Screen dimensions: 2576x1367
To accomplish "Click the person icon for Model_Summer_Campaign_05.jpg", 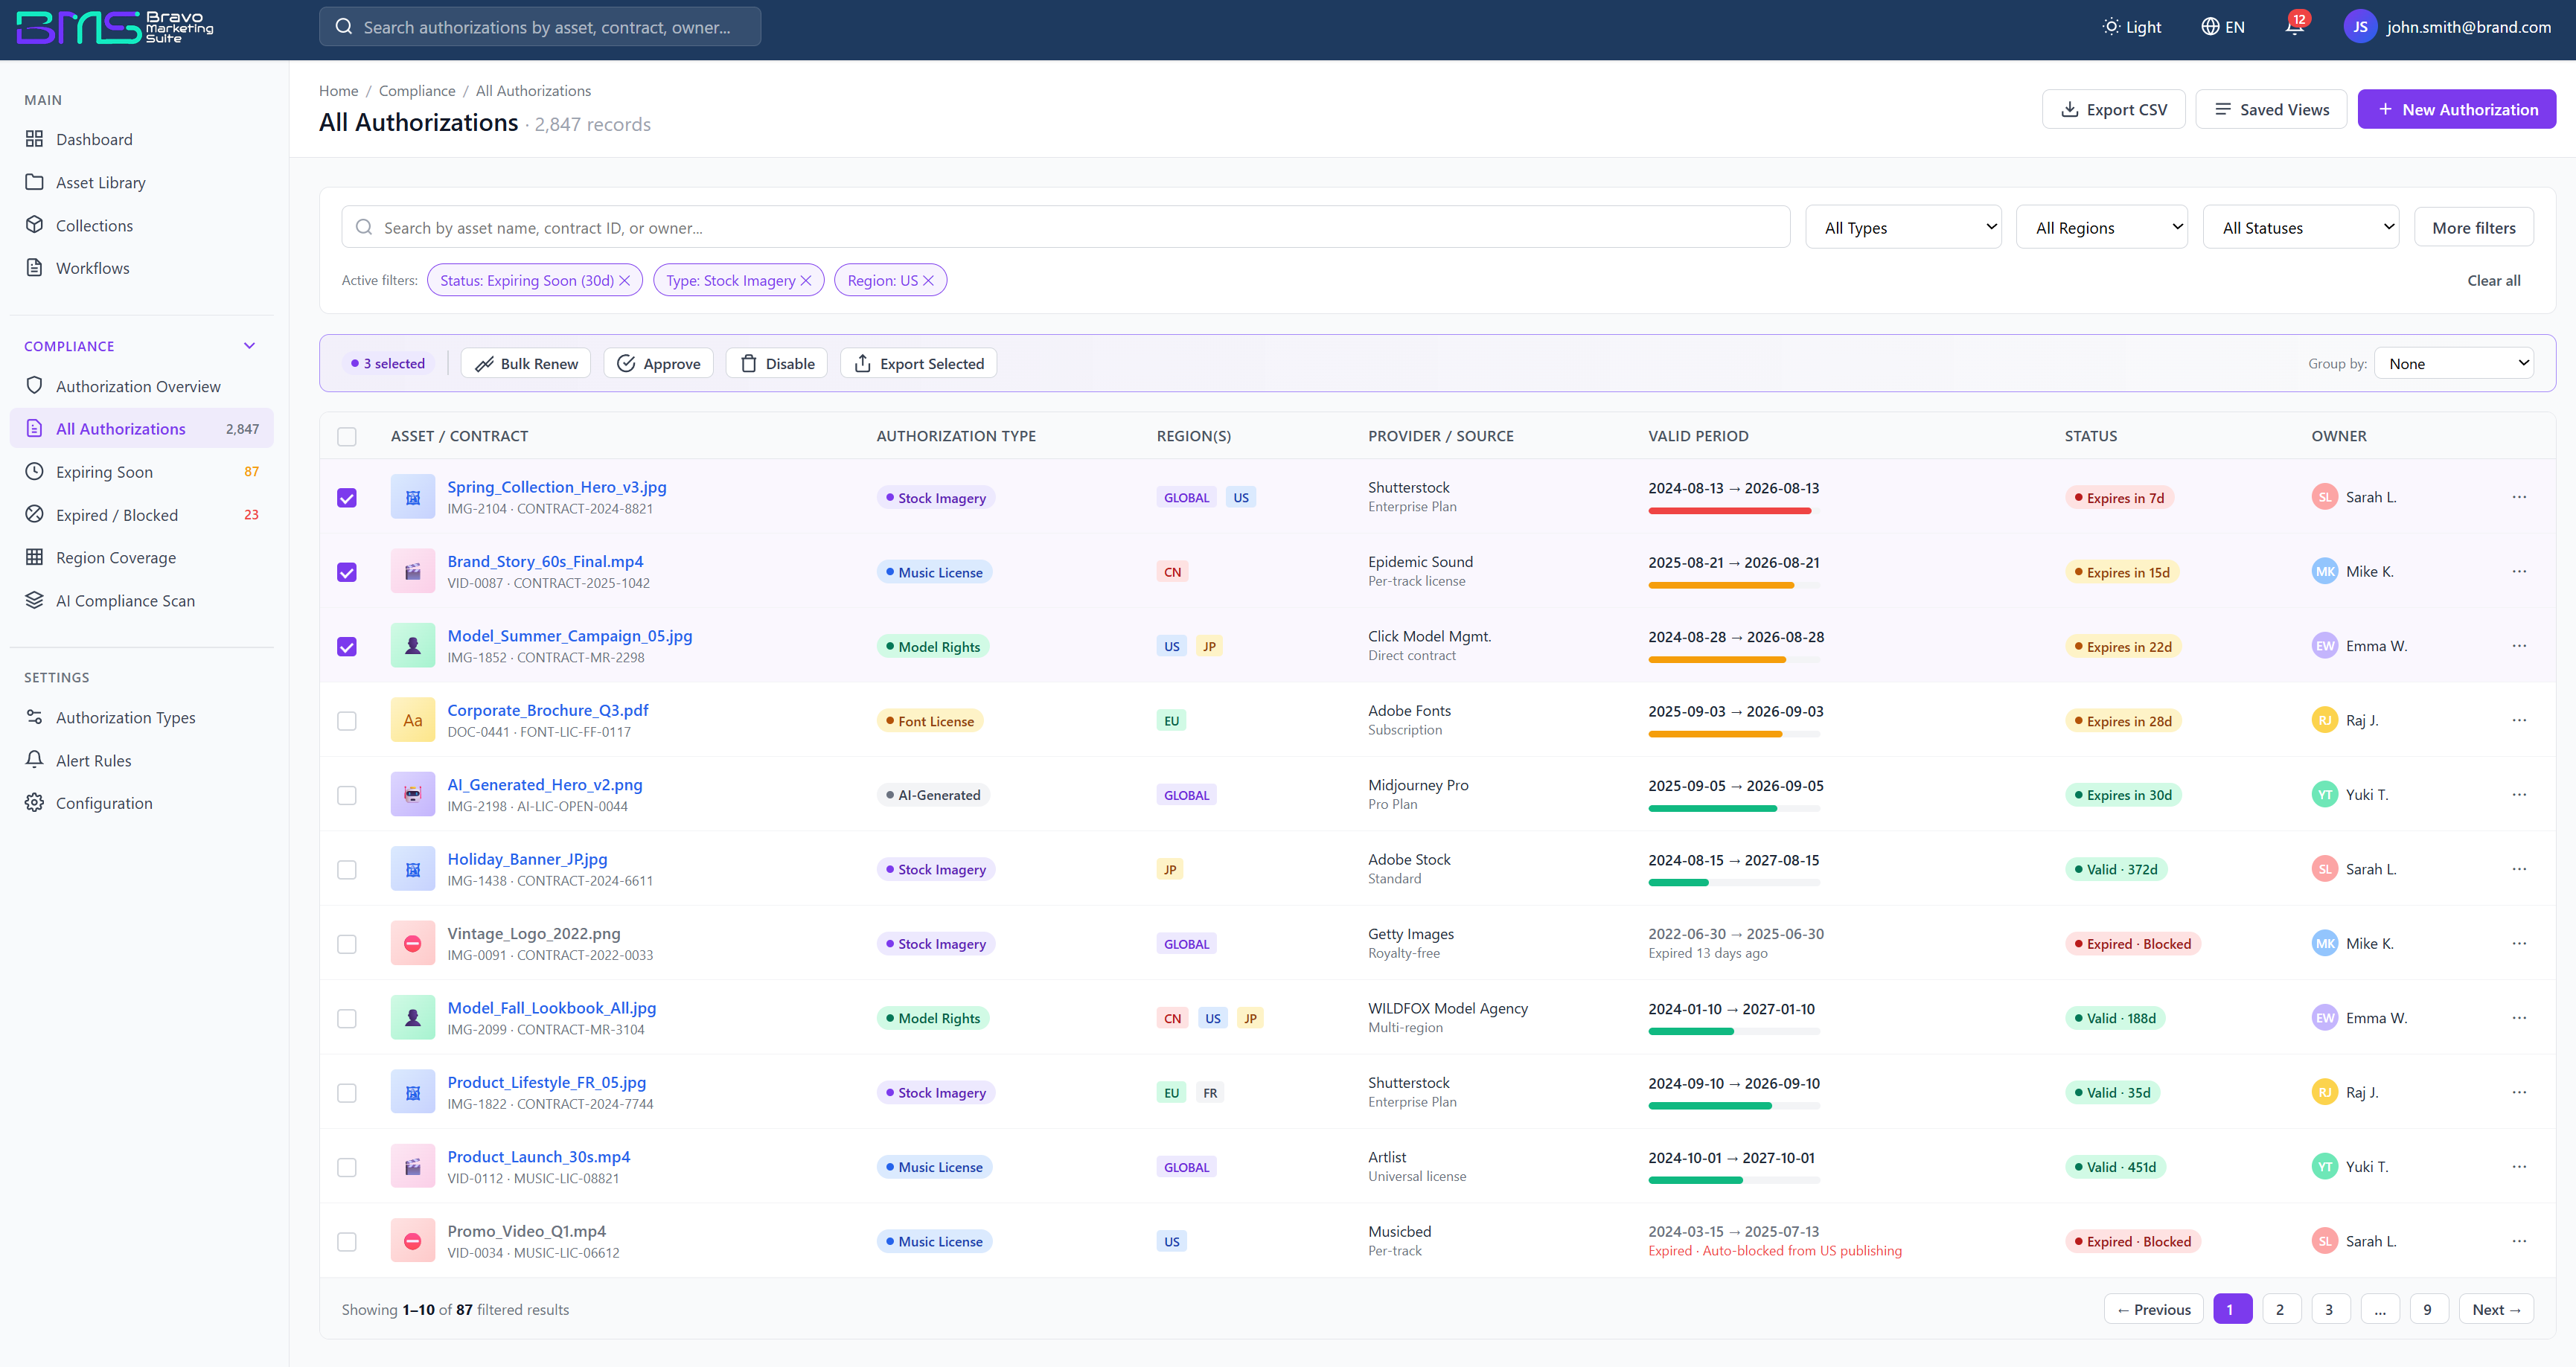I will tap(412, 646).
